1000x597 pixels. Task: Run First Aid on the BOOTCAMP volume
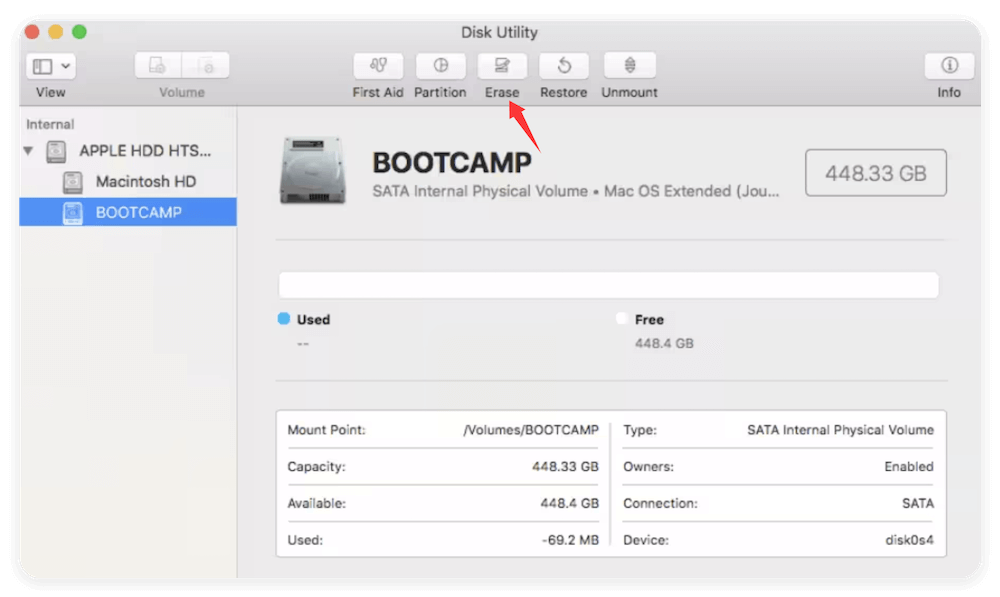click(x=377, y=66)
